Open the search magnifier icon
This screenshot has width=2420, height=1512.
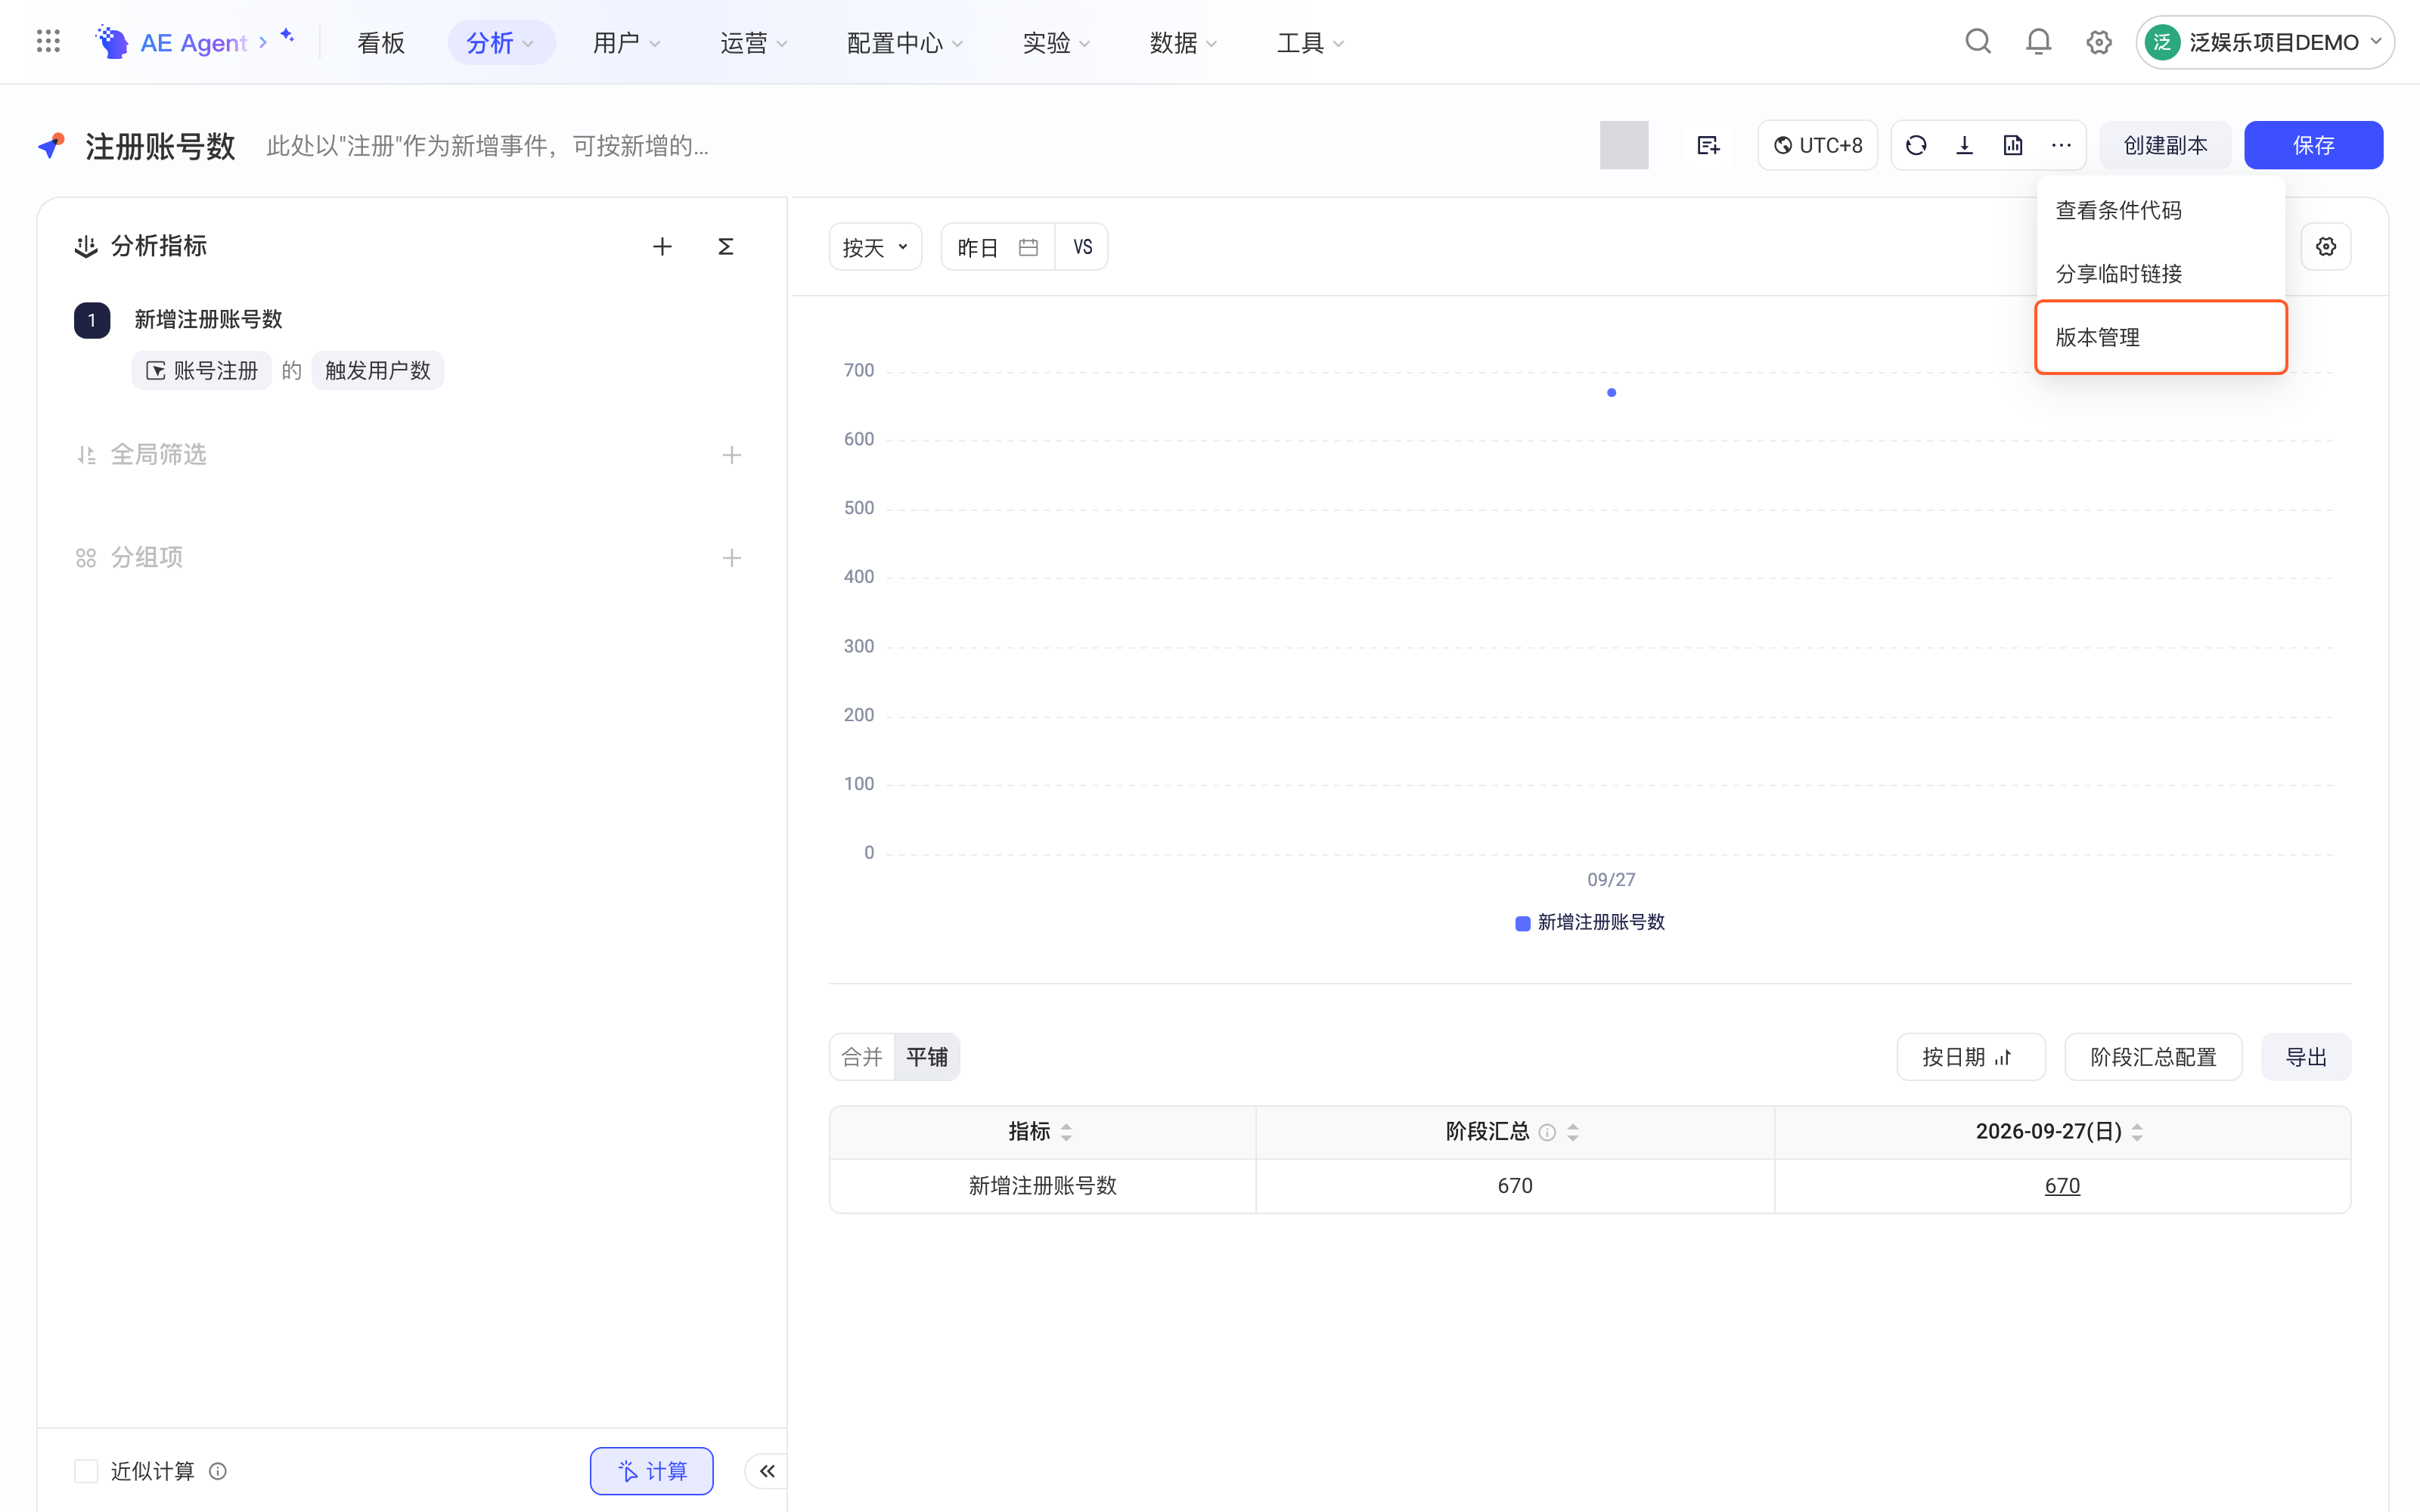[1978, 42]
